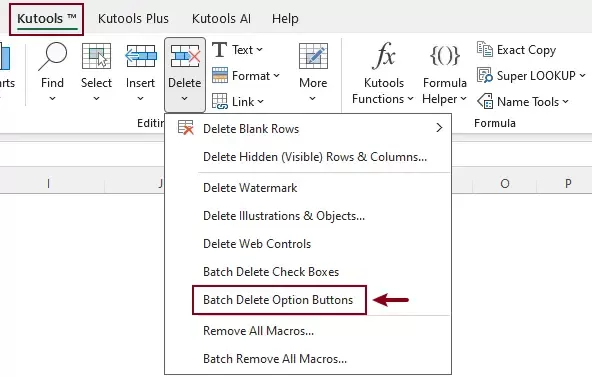The height and width of the screenshot is (377, 592).
Task: Expand the Link dropdown chevron
Action: click(261, 102)
